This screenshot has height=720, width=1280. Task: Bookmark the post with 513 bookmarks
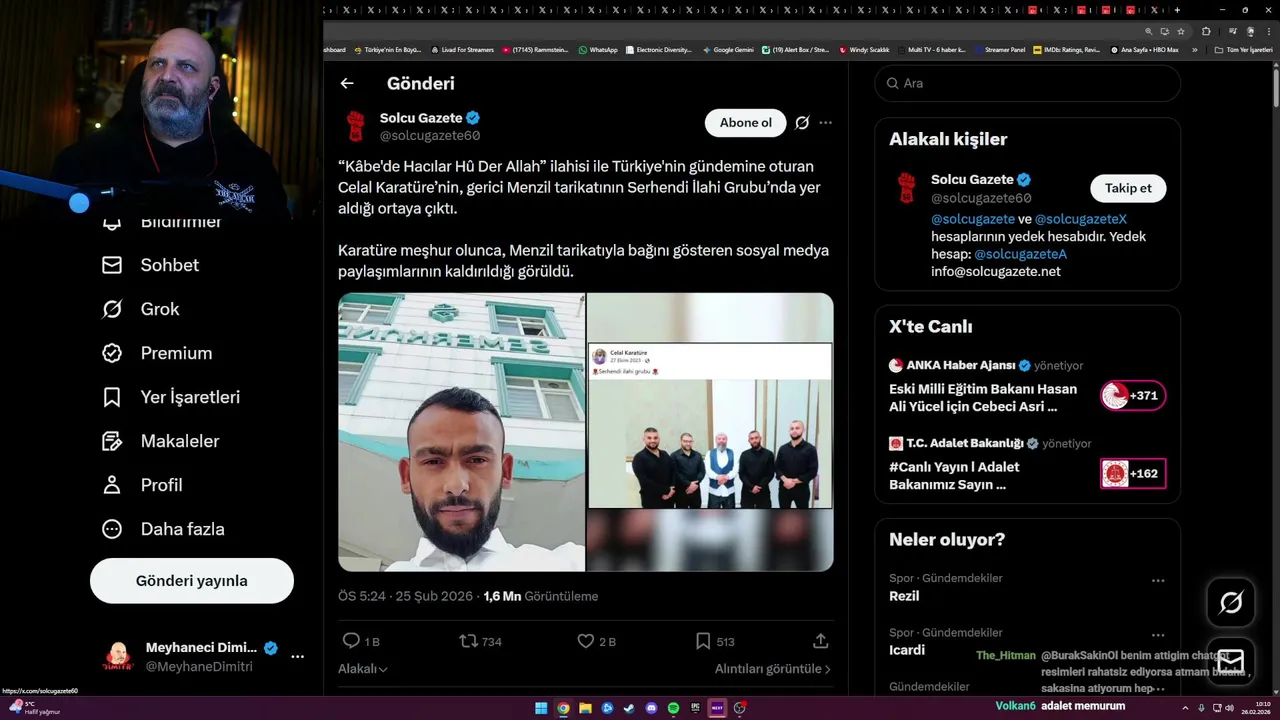click(703, 641)
